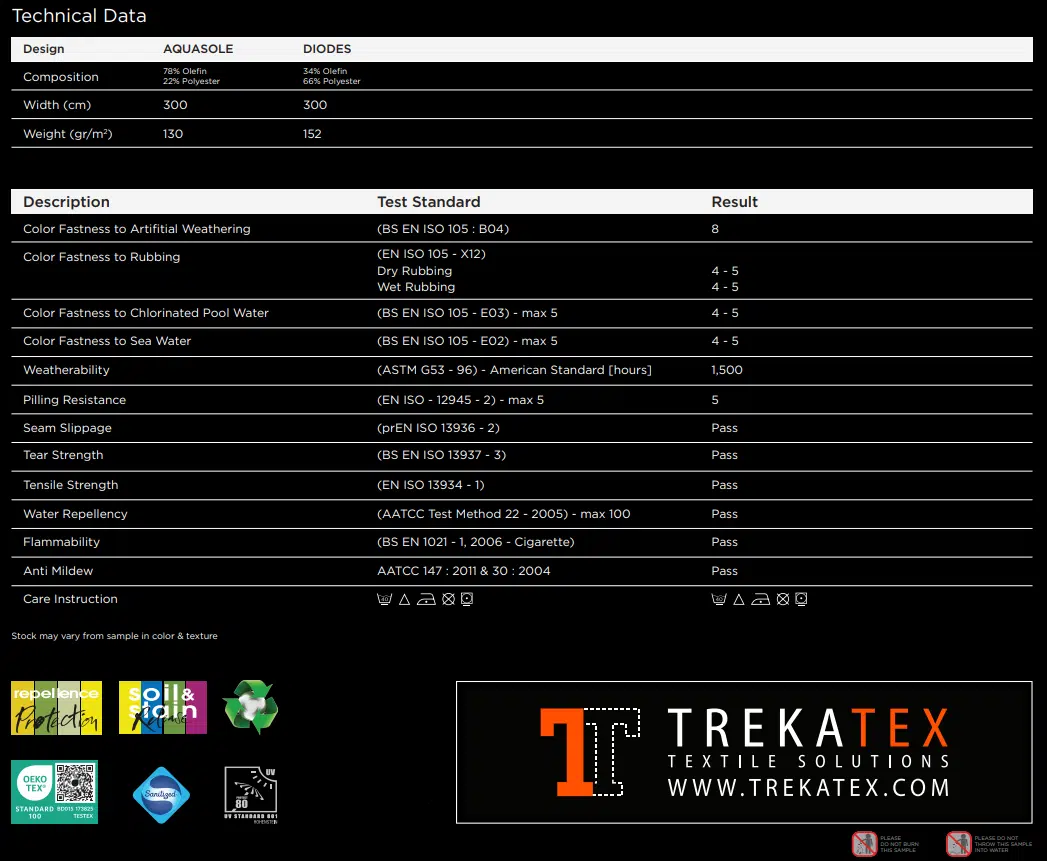
Task: Click the blue Sanitized diamond logo
Action: [x=161, y=795]
